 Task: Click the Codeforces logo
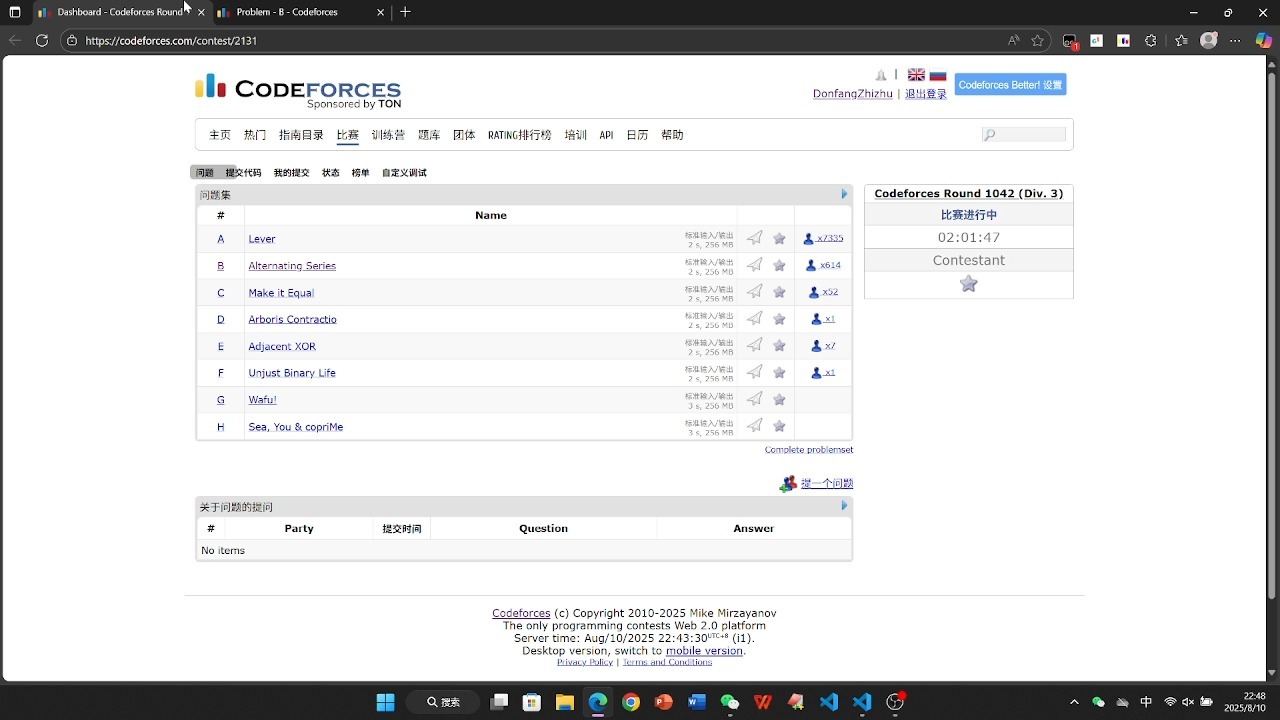(298, 90)
